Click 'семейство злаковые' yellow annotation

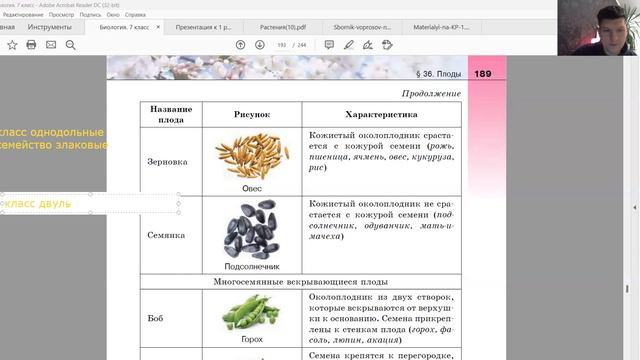point(53,145)
